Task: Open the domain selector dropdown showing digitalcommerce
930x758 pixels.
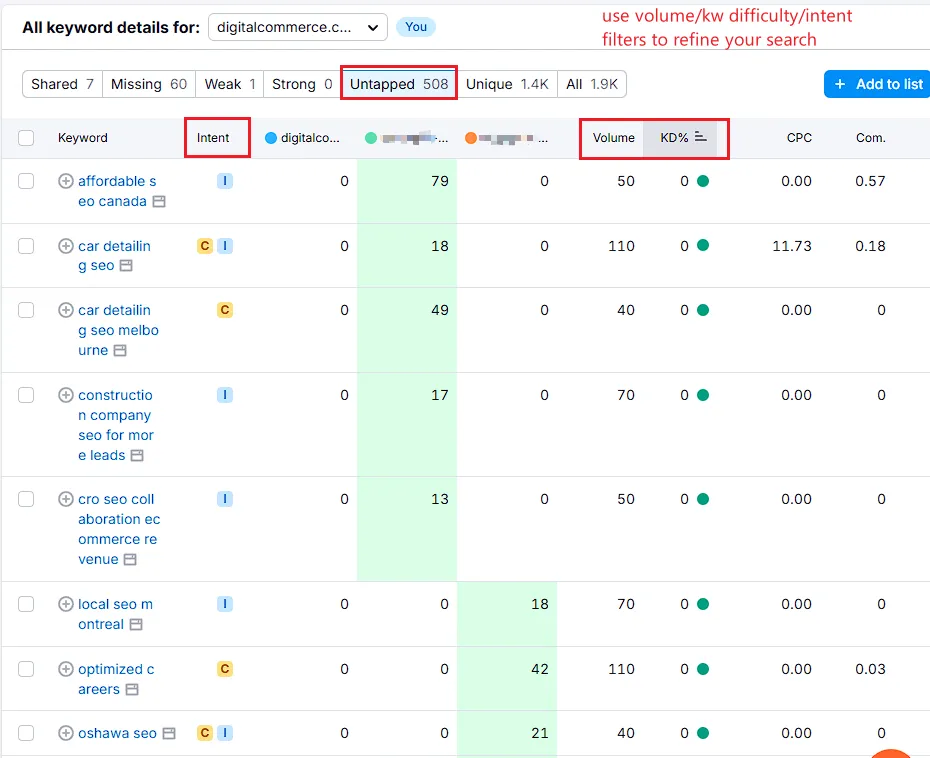Action: [x=297, y=27]
